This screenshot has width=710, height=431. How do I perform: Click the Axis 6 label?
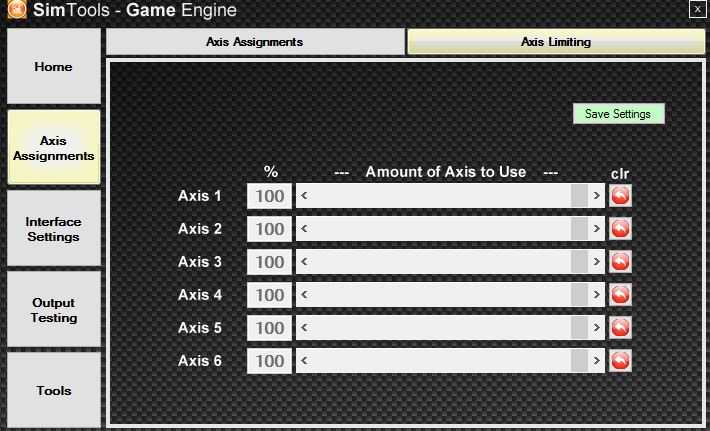pyautogui.click(x=200, y=360)
